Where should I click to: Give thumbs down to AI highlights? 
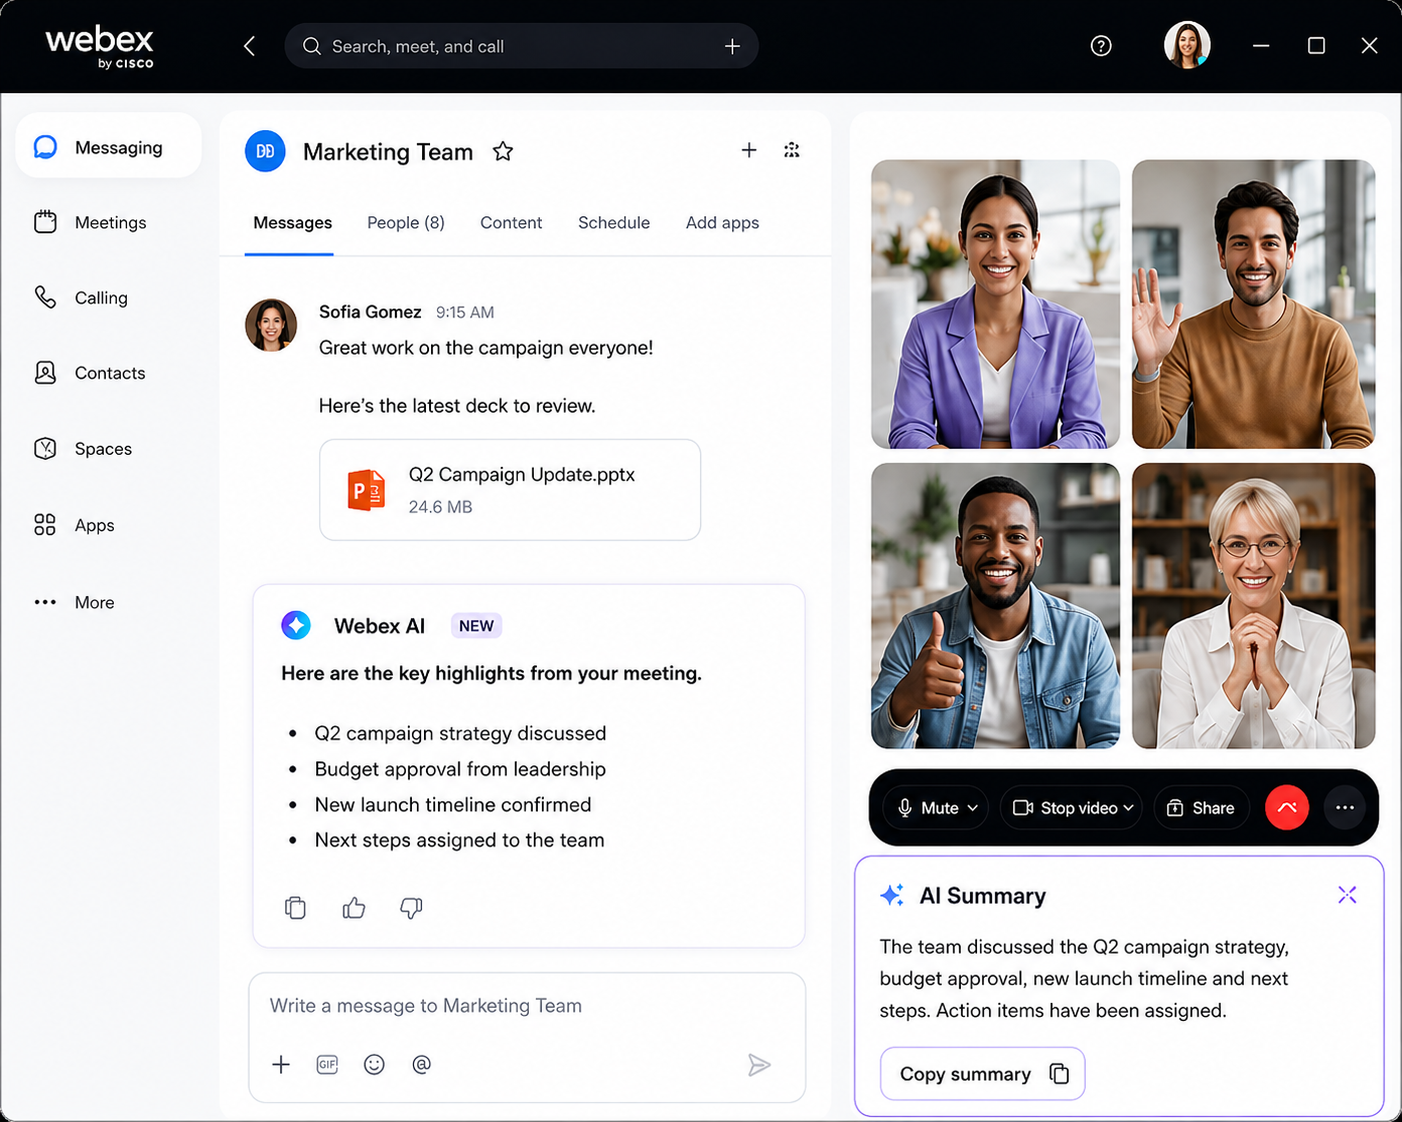[x=411, y=908]
